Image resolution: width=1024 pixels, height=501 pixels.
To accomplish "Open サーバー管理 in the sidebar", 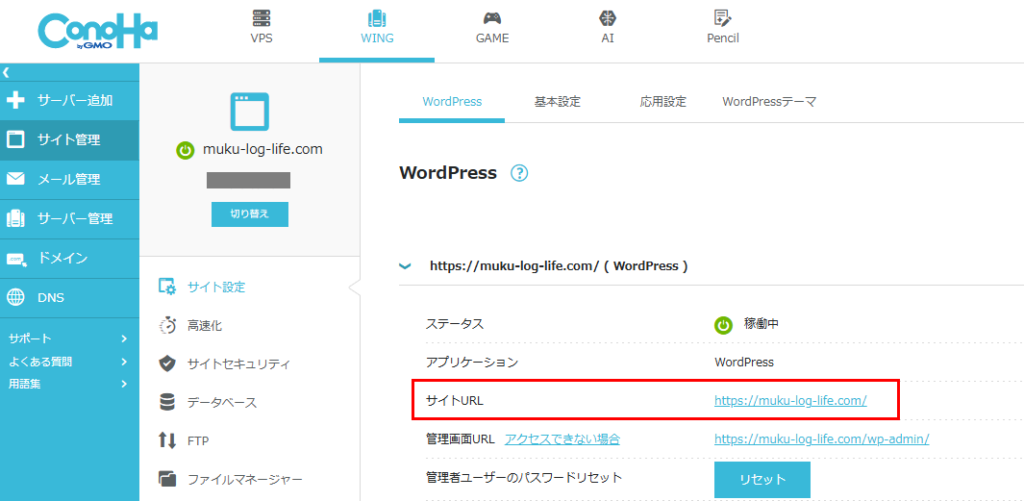I will pyautogui.click(x=69, y=219).
